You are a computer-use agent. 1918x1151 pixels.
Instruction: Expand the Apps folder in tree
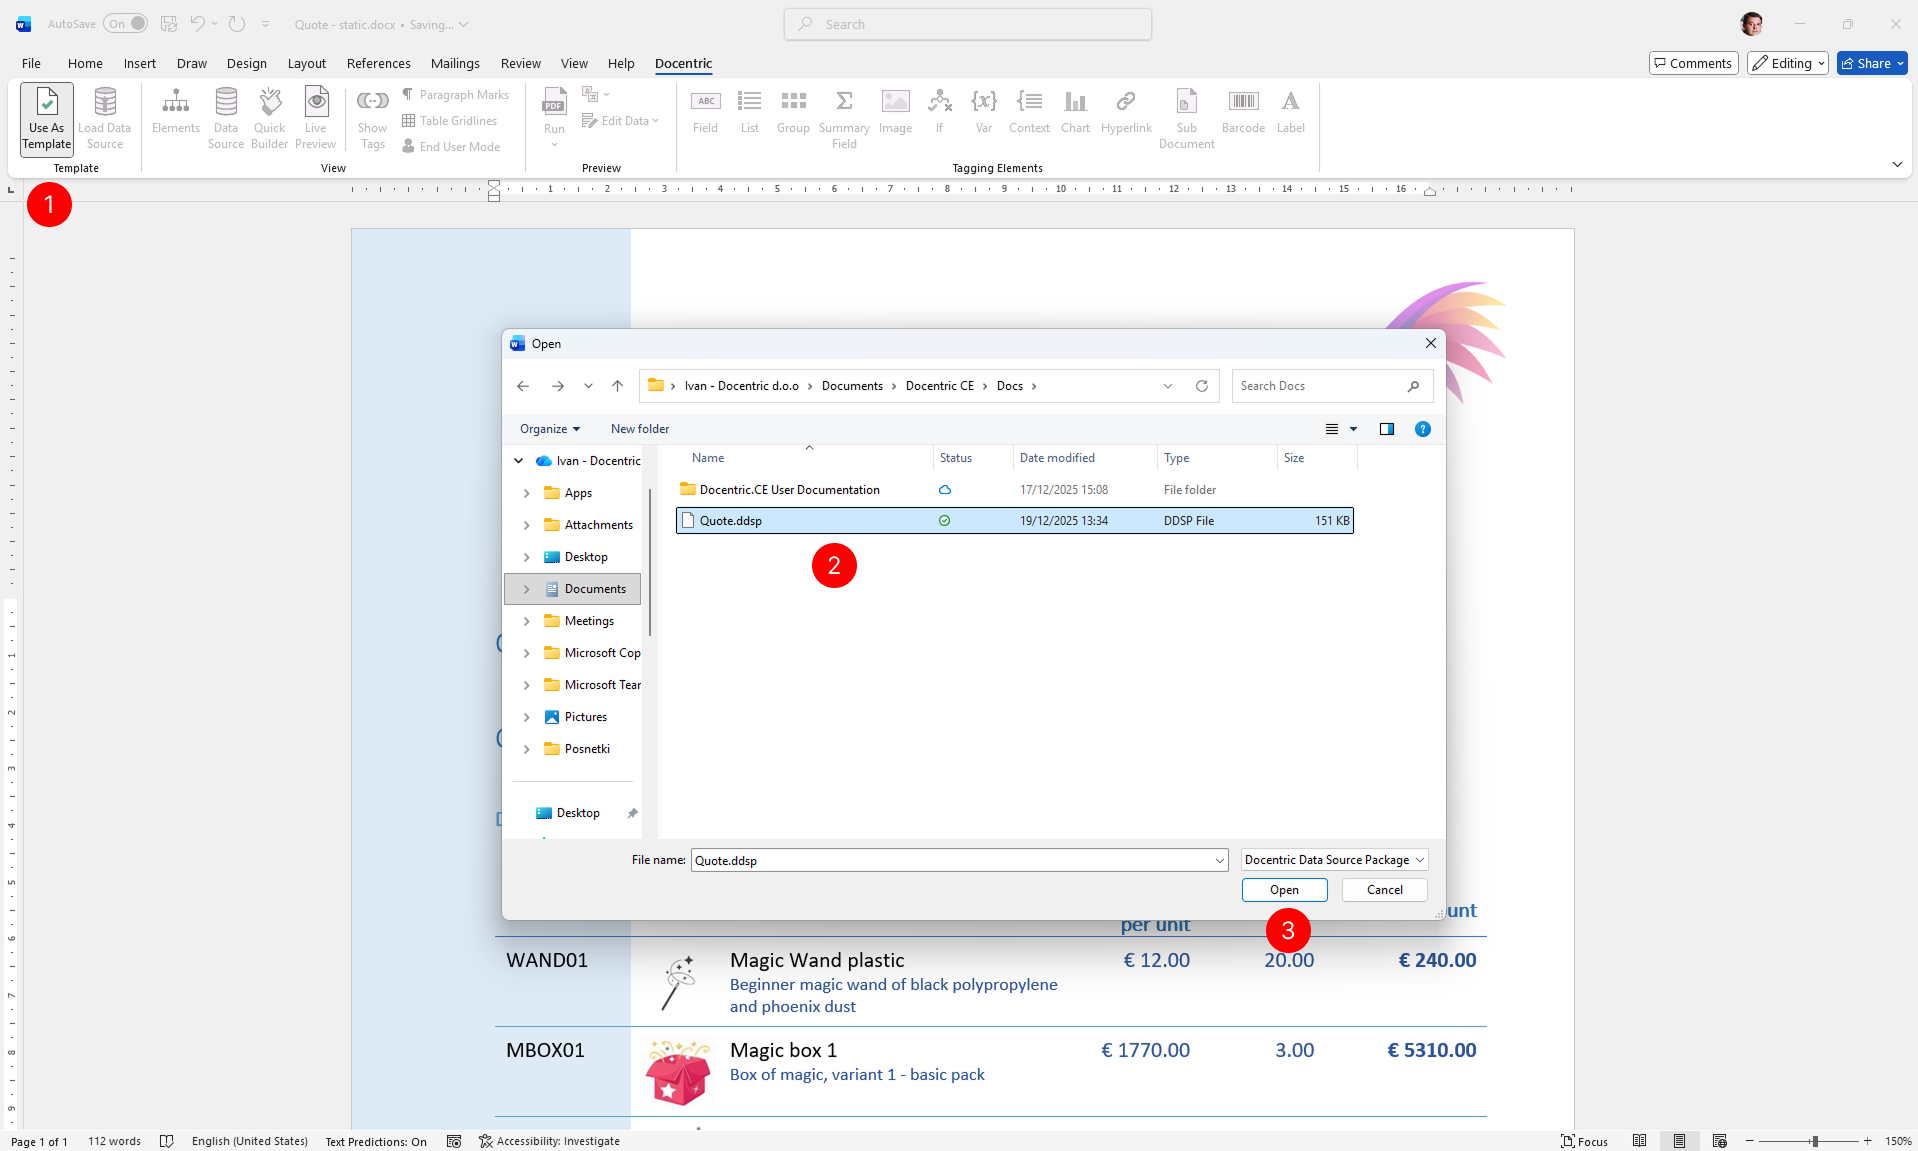526,493
